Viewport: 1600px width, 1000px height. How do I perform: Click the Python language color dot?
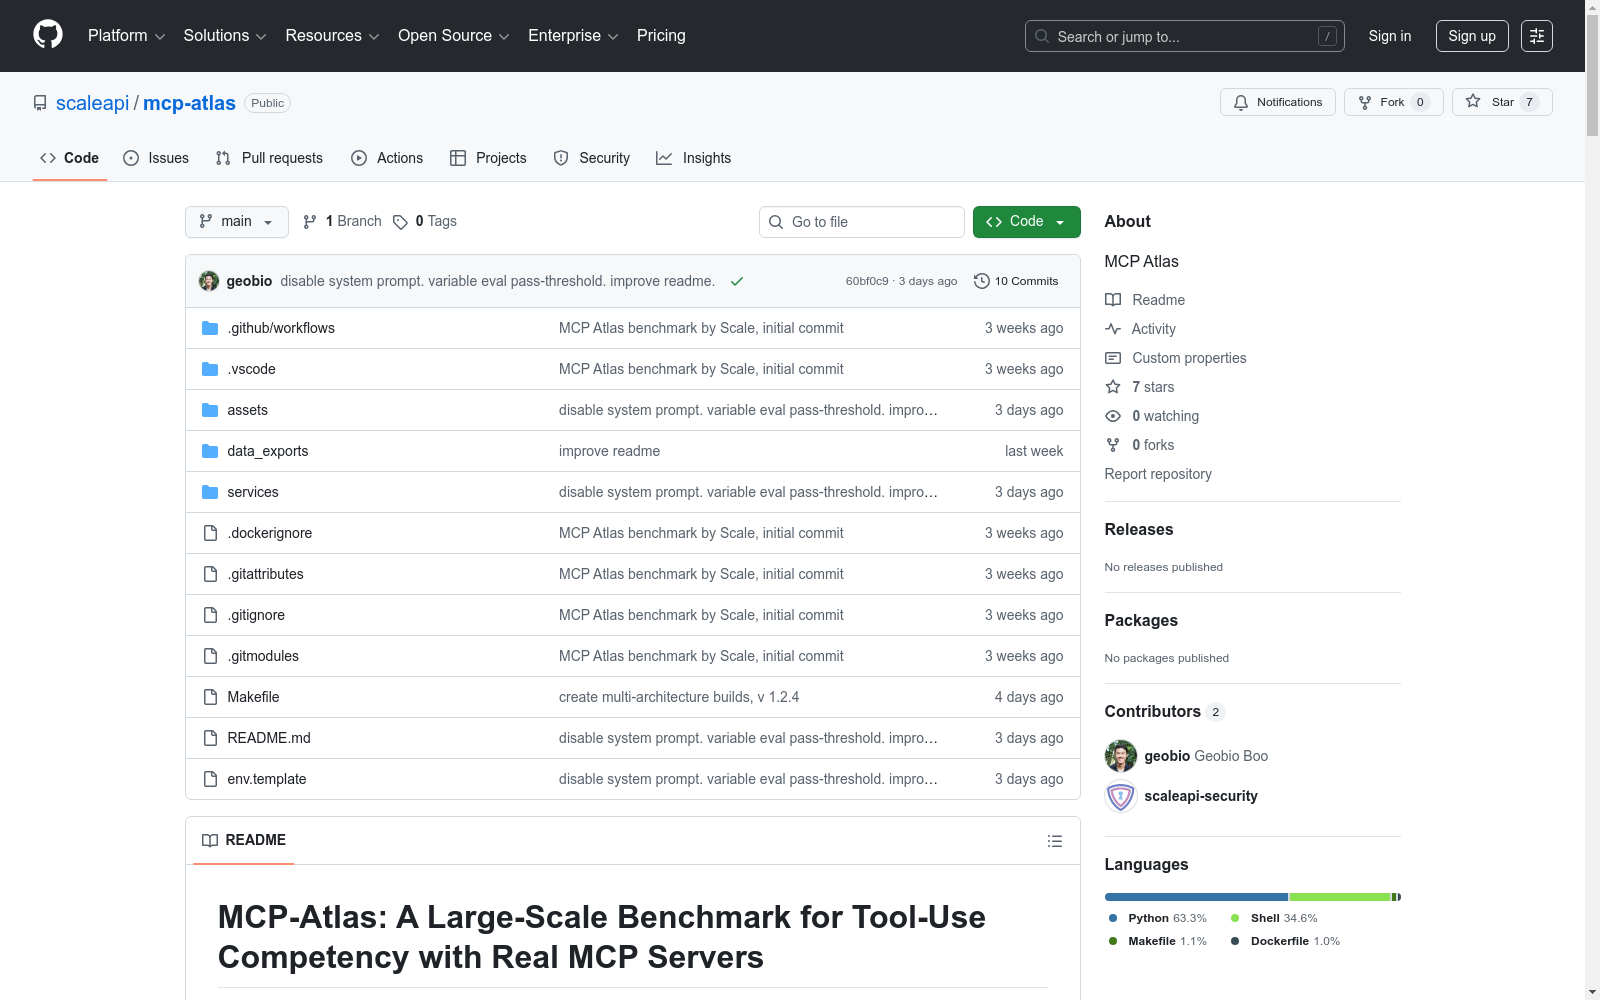1113,918
